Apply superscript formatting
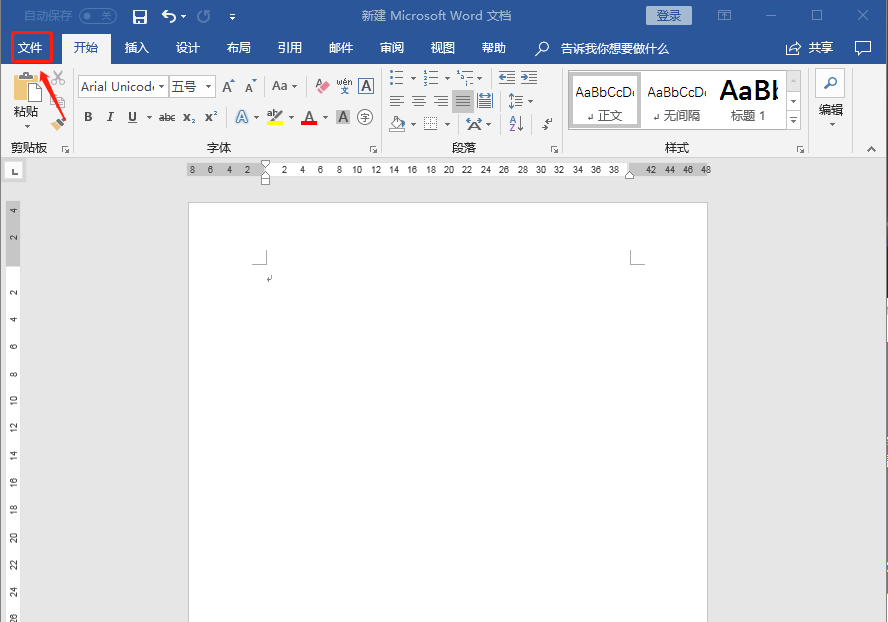 pyautogui.click(x=211, y=117)
